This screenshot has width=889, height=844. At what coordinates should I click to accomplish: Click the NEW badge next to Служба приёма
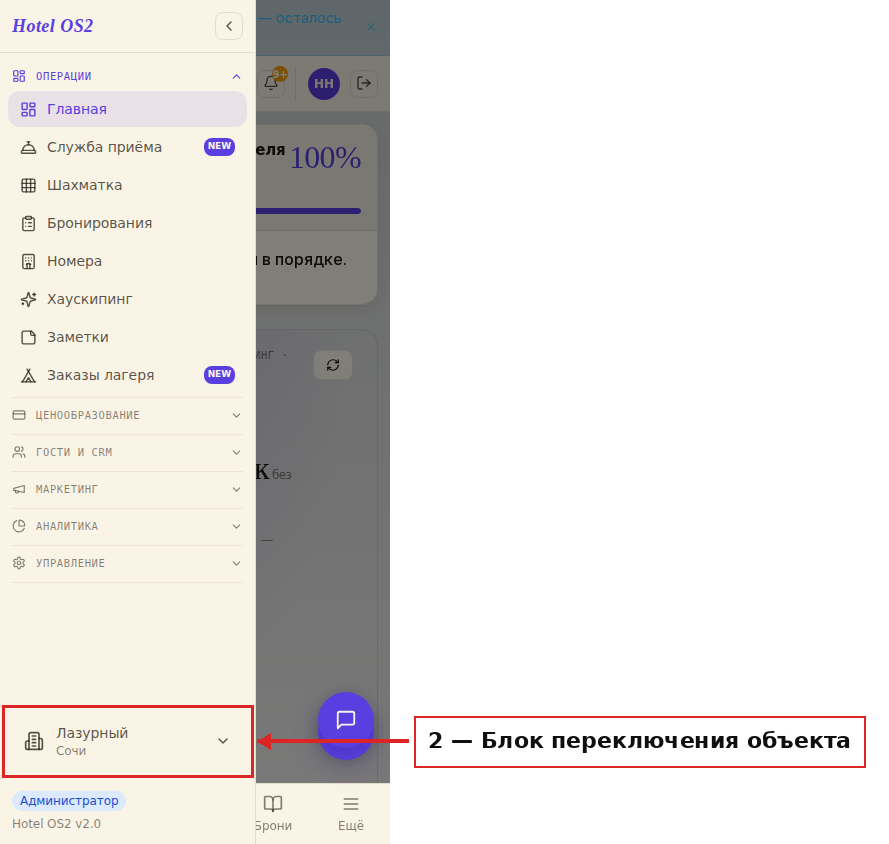pyautogui.click(x=219, y=146)
